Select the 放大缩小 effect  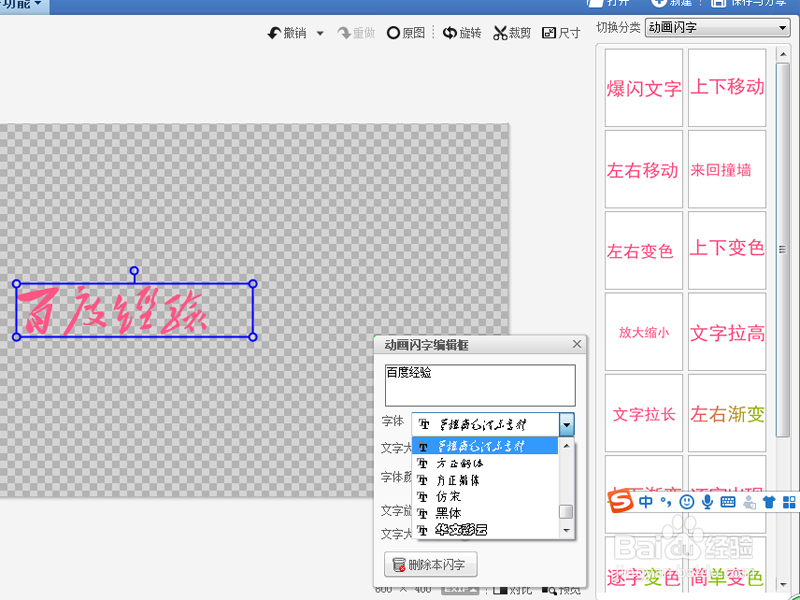click(643, 332)
